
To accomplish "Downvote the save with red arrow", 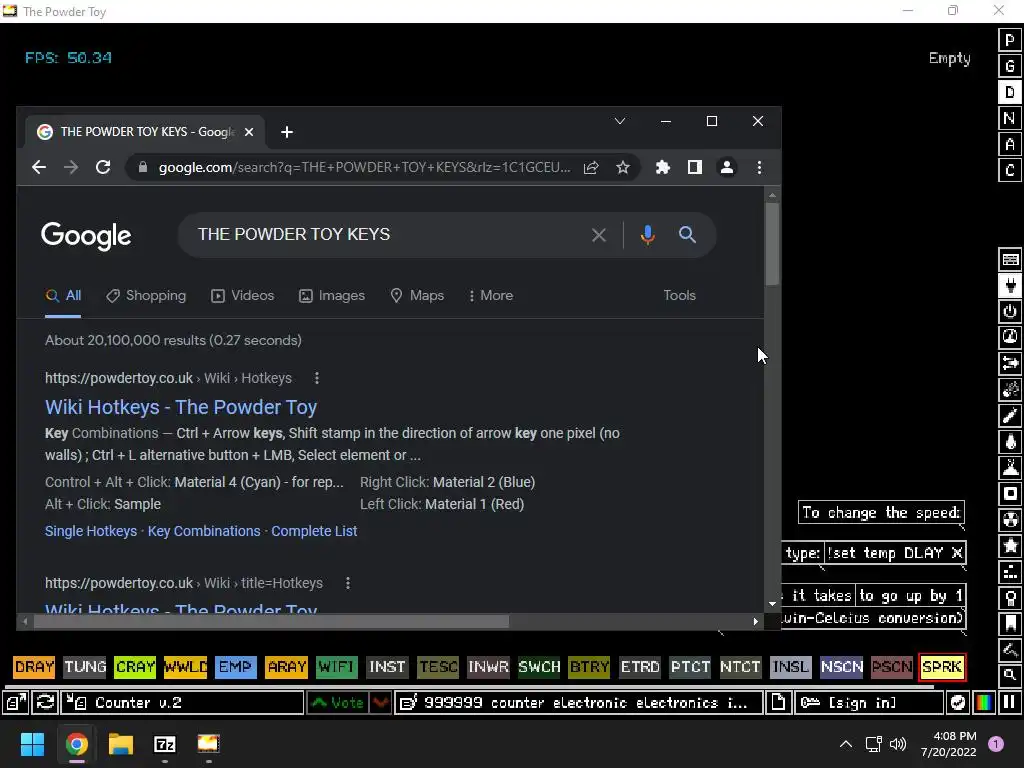I will click(381, 703).
